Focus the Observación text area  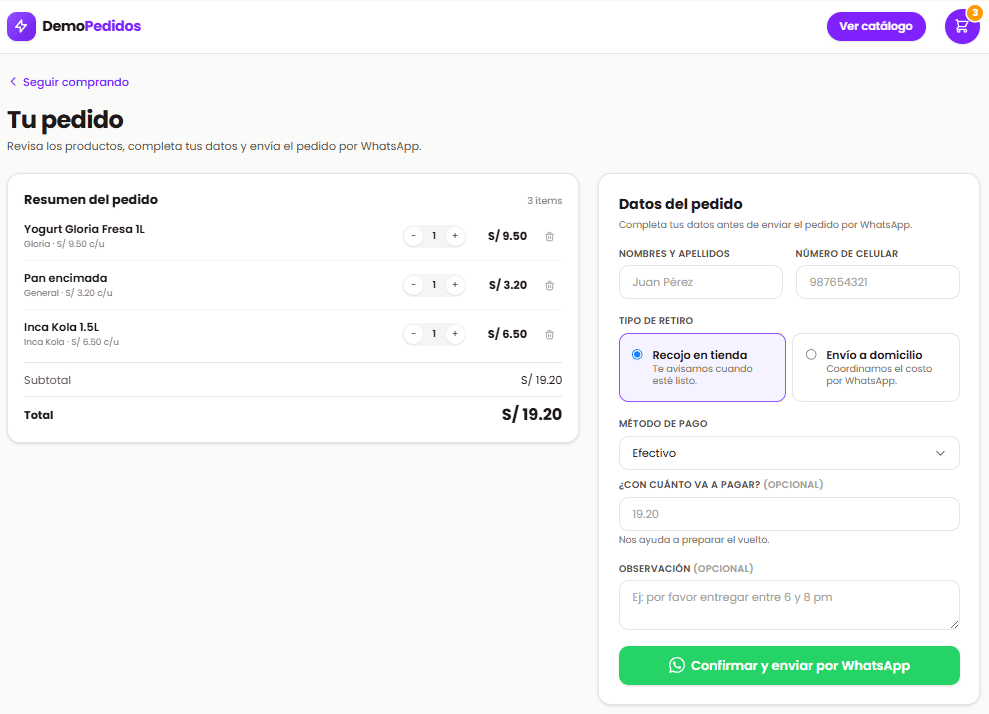789,605
